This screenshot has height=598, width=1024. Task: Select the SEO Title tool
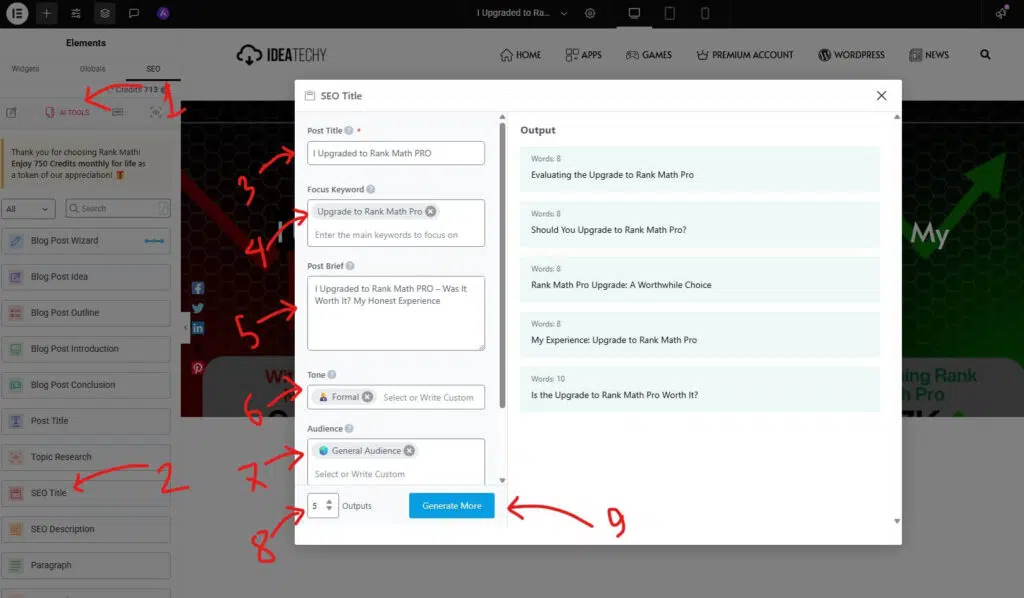[x=86, y=493]
